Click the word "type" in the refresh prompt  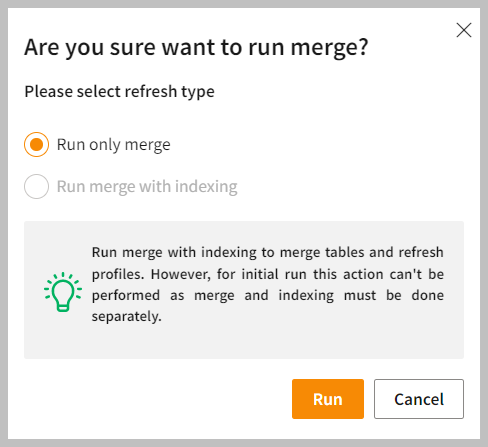tap(198, 92)
